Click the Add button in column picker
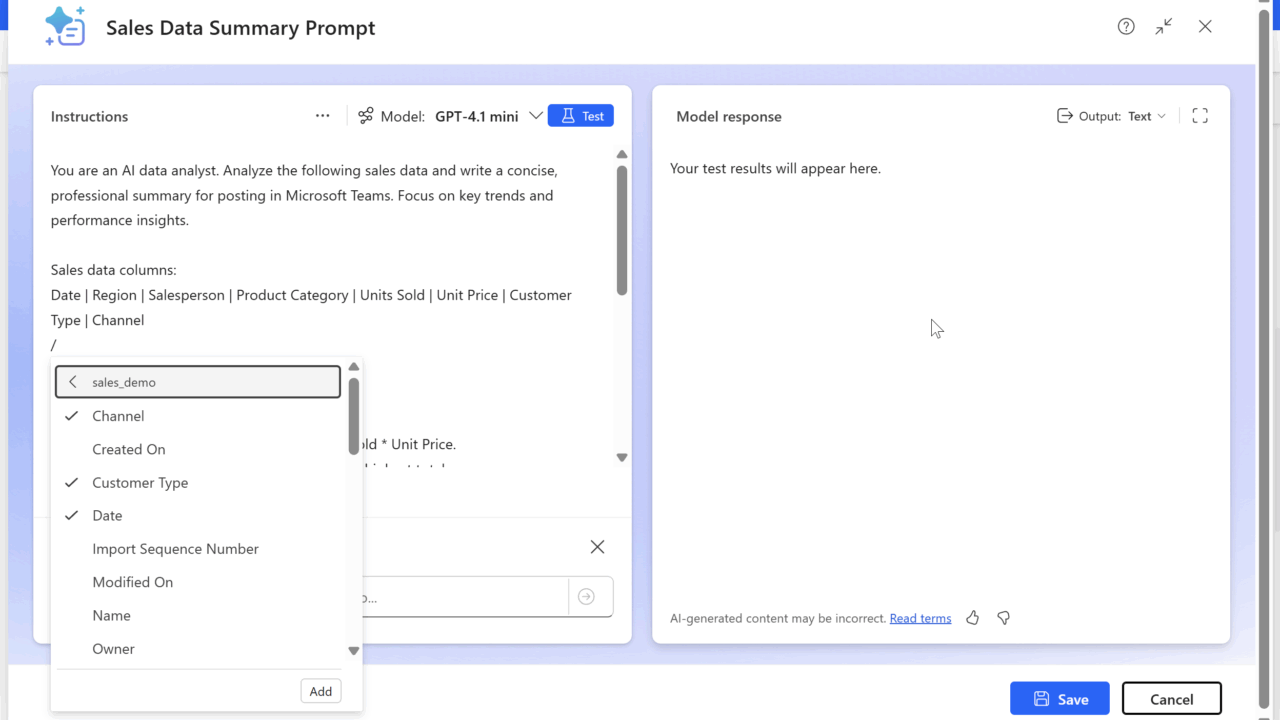This screenshot has height=720, width=1280. (321, 691)
